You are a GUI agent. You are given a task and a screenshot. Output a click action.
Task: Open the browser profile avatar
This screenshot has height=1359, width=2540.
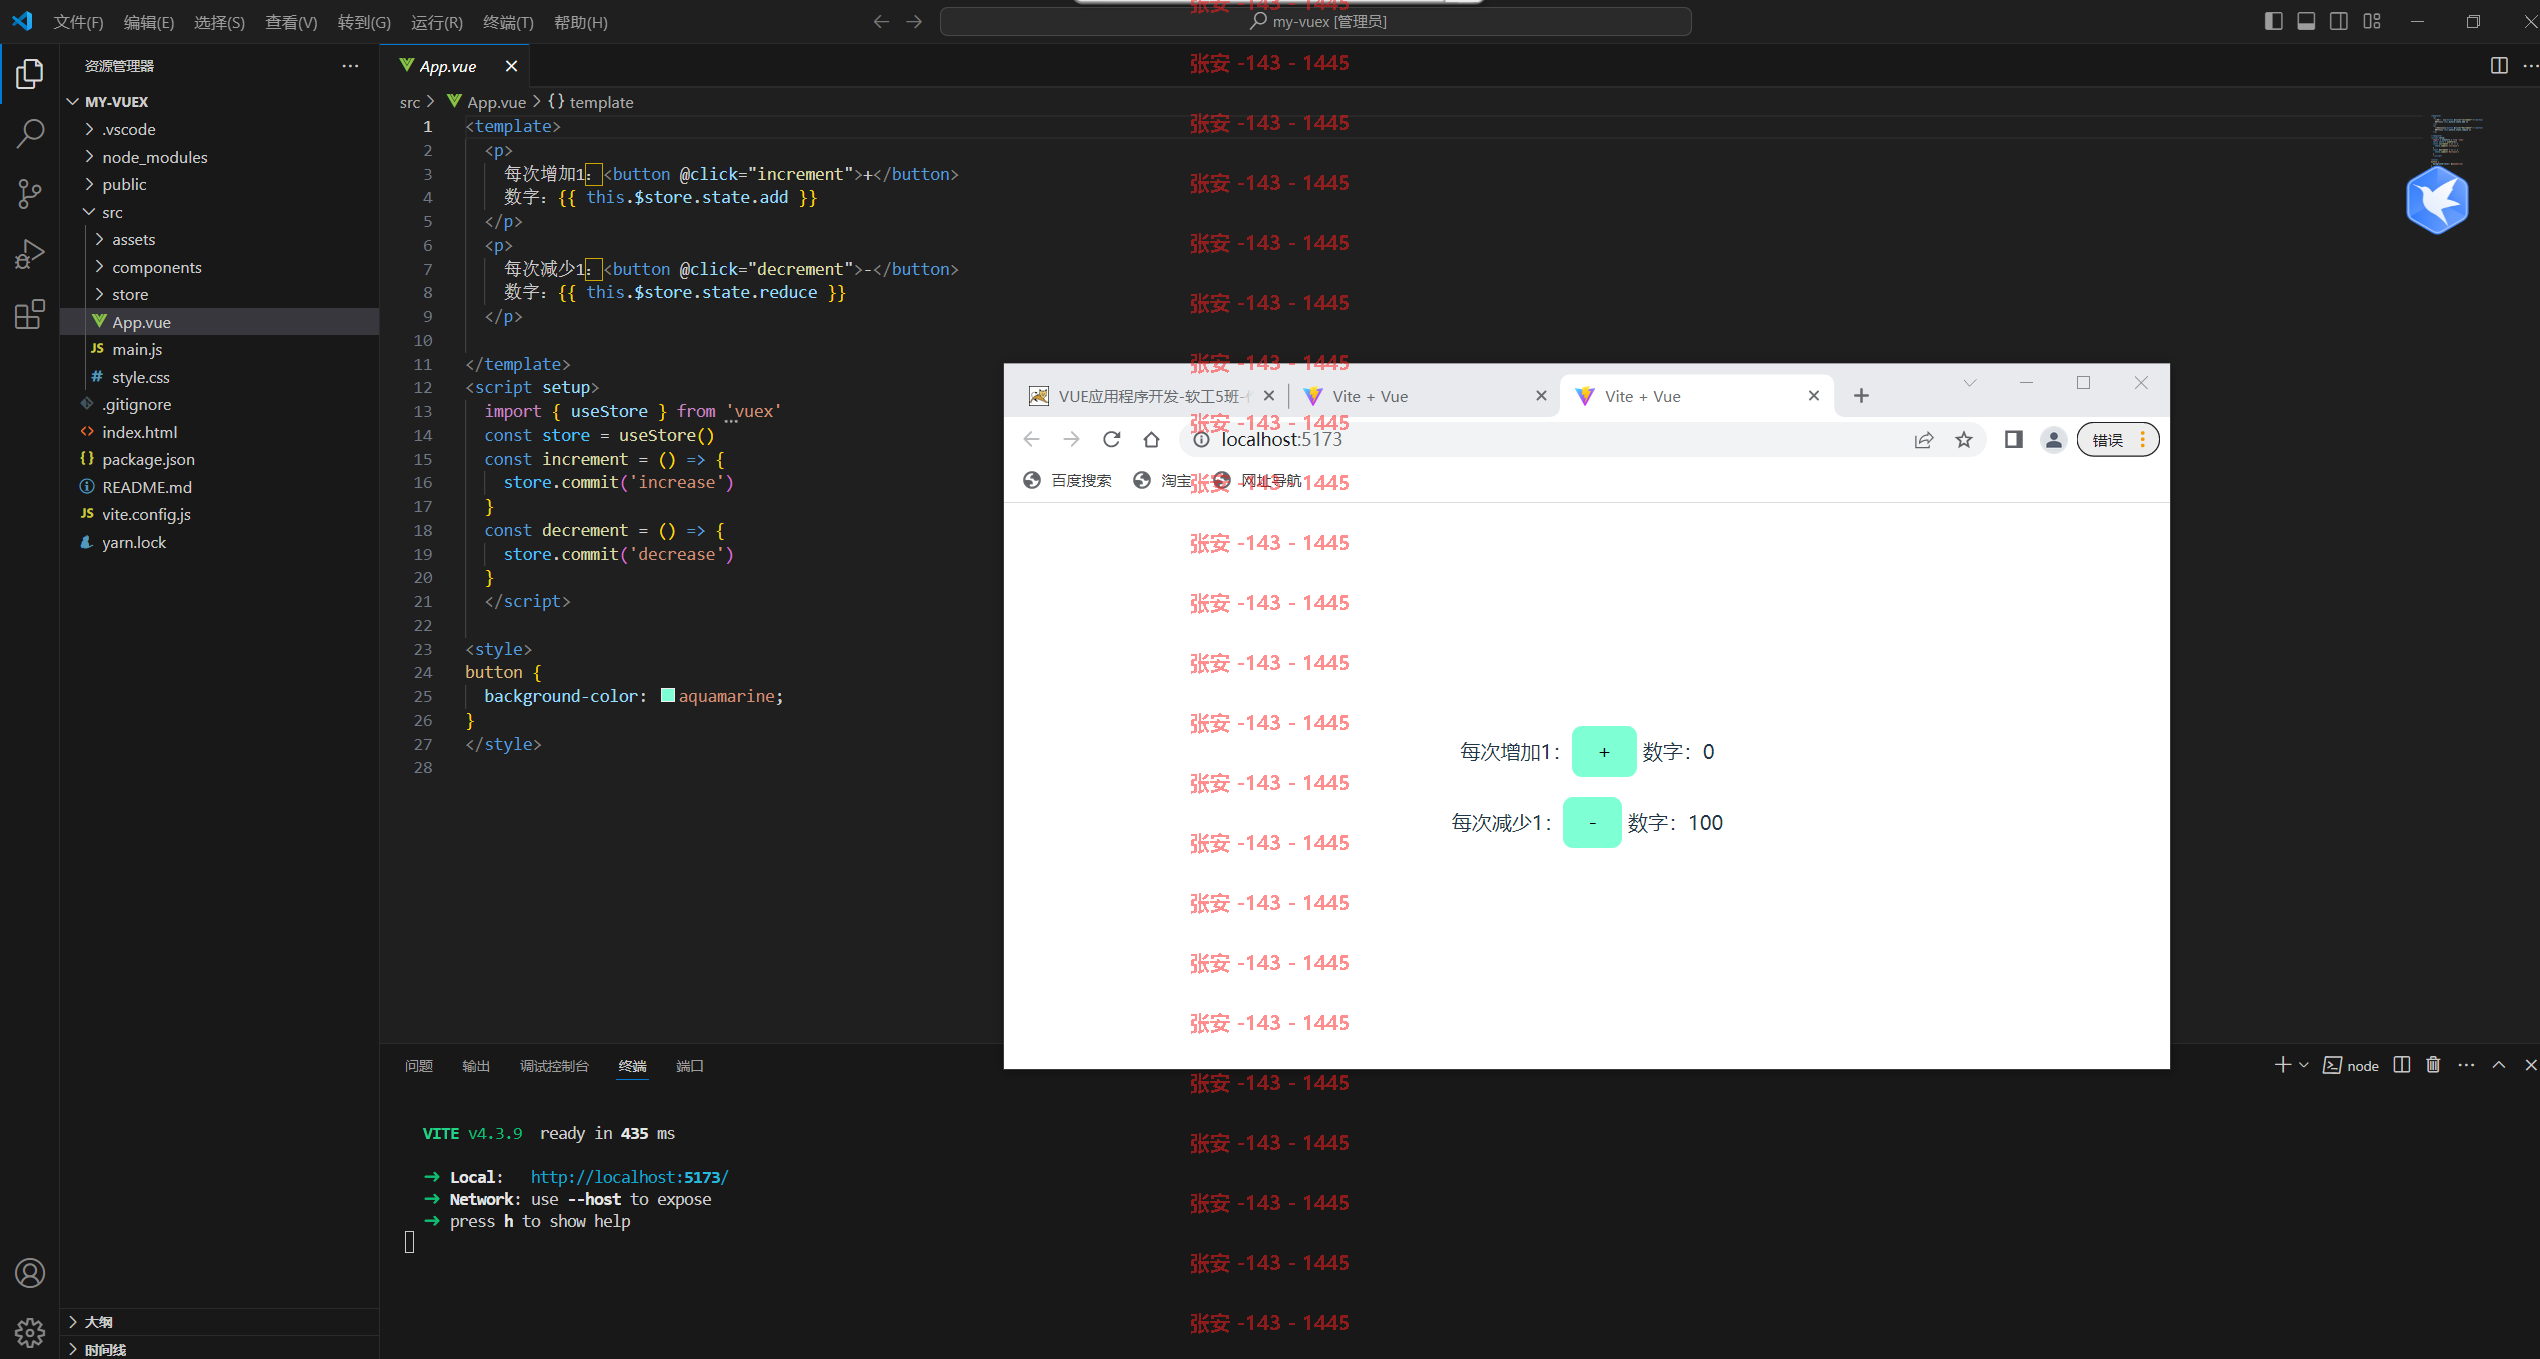coord(2054,439)
